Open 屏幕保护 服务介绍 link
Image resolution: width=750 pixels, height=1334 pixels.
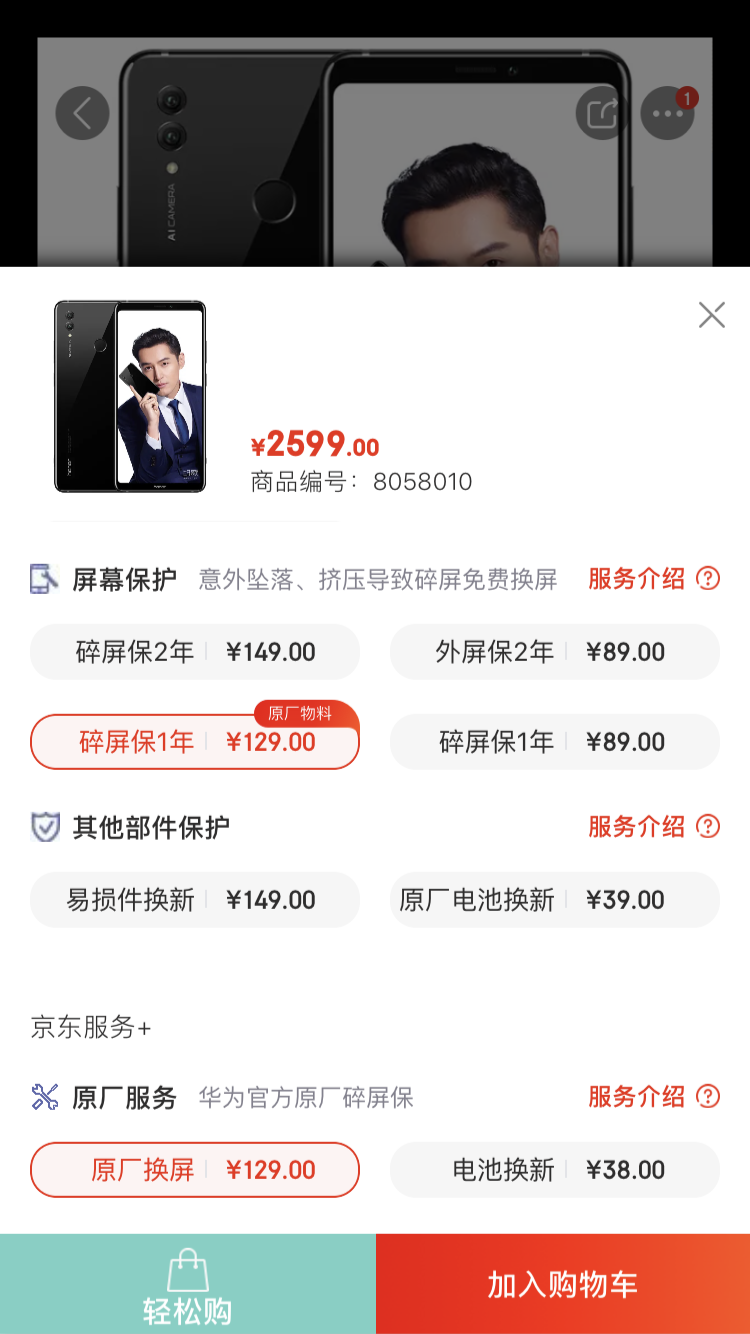pyautogui.click(x=636, y=578)
